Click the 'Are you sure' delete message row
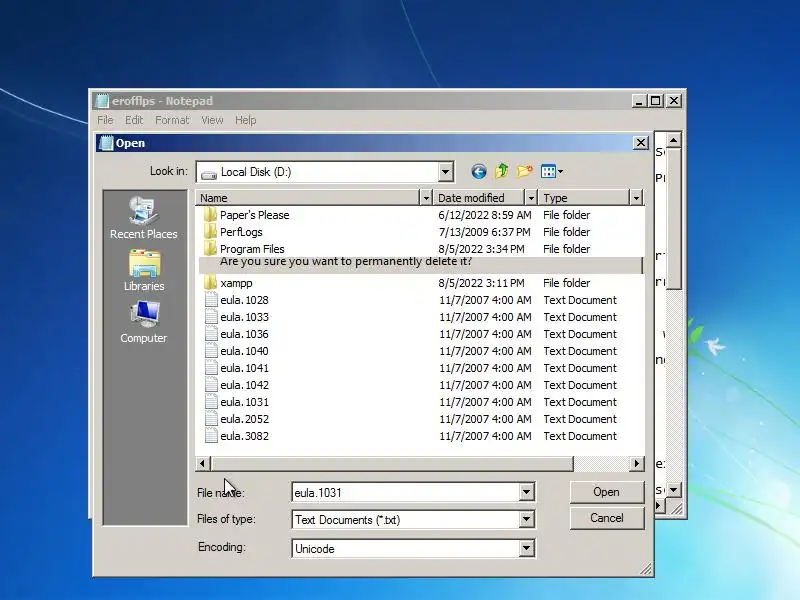Viewport: 800px width, 600px height. (420, 265)
